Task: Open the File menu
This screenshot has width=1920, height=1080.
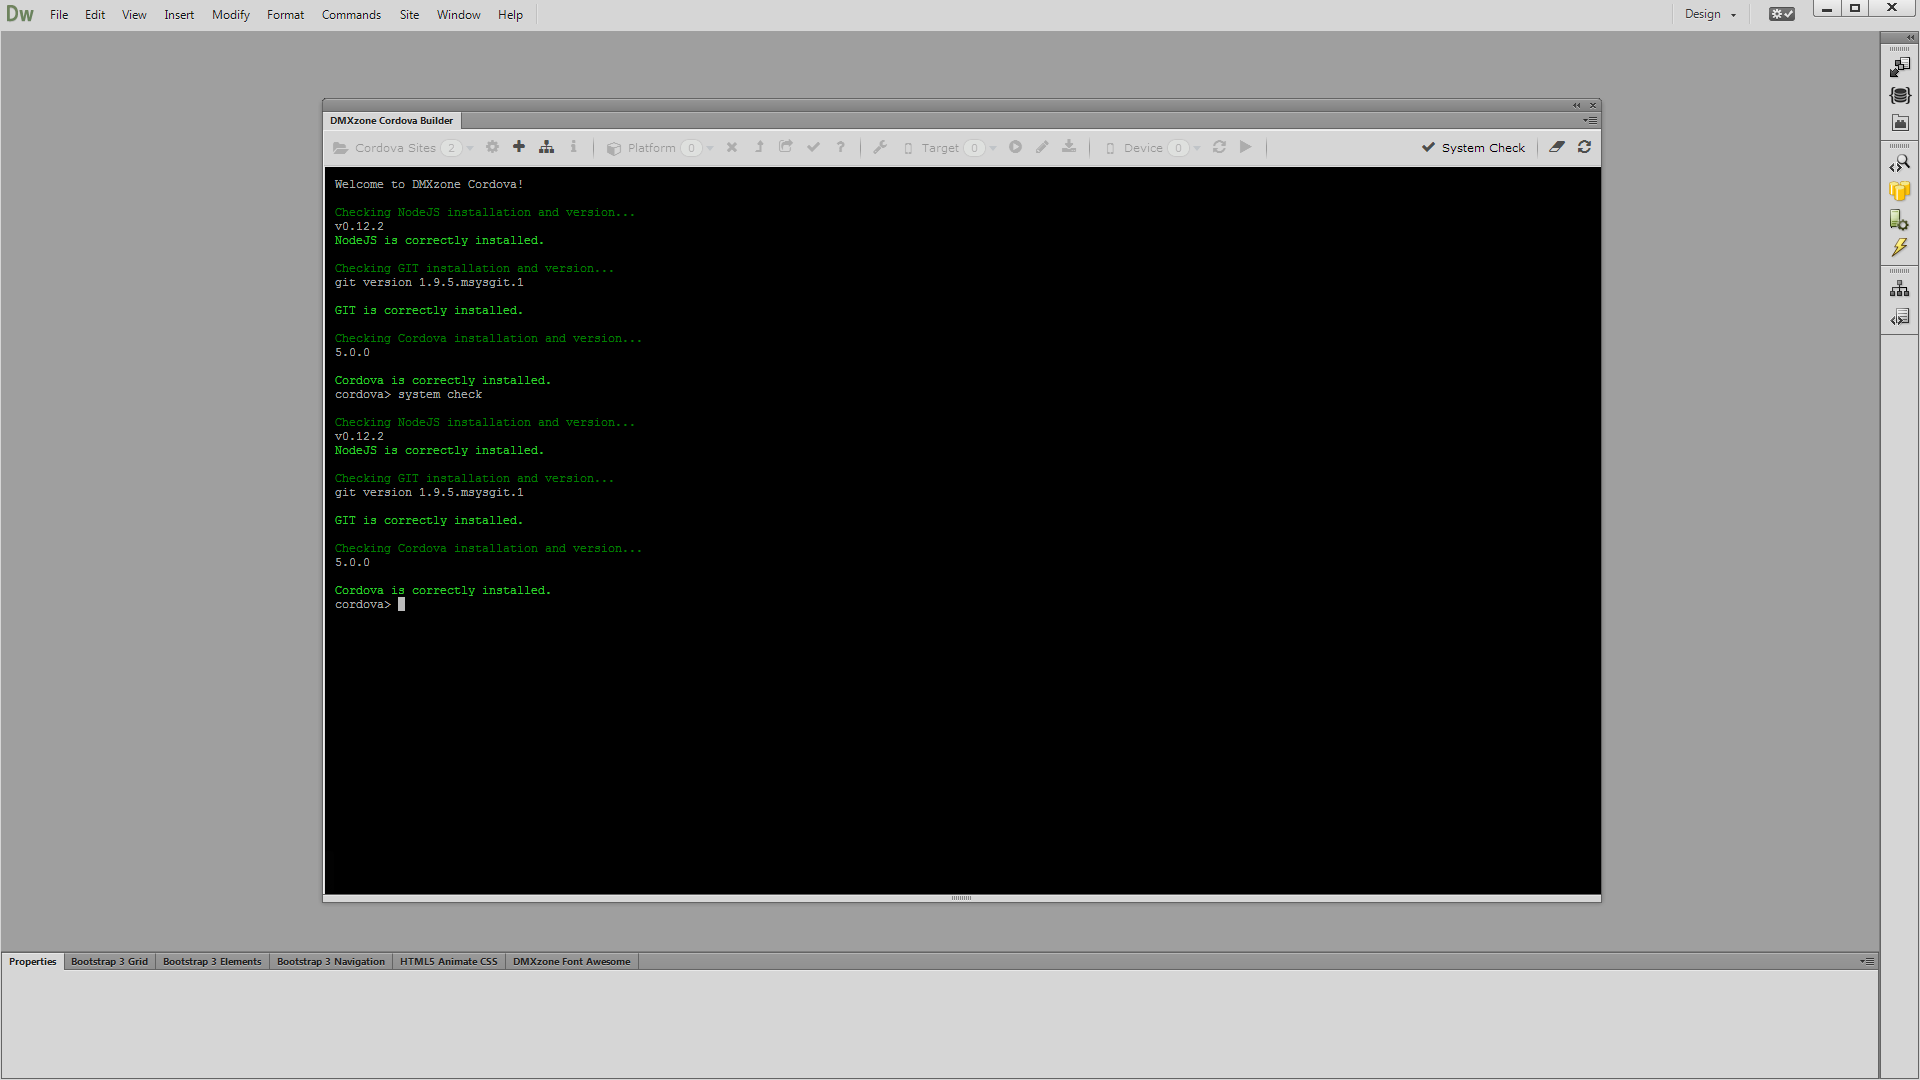Action: tap(59, 14)
